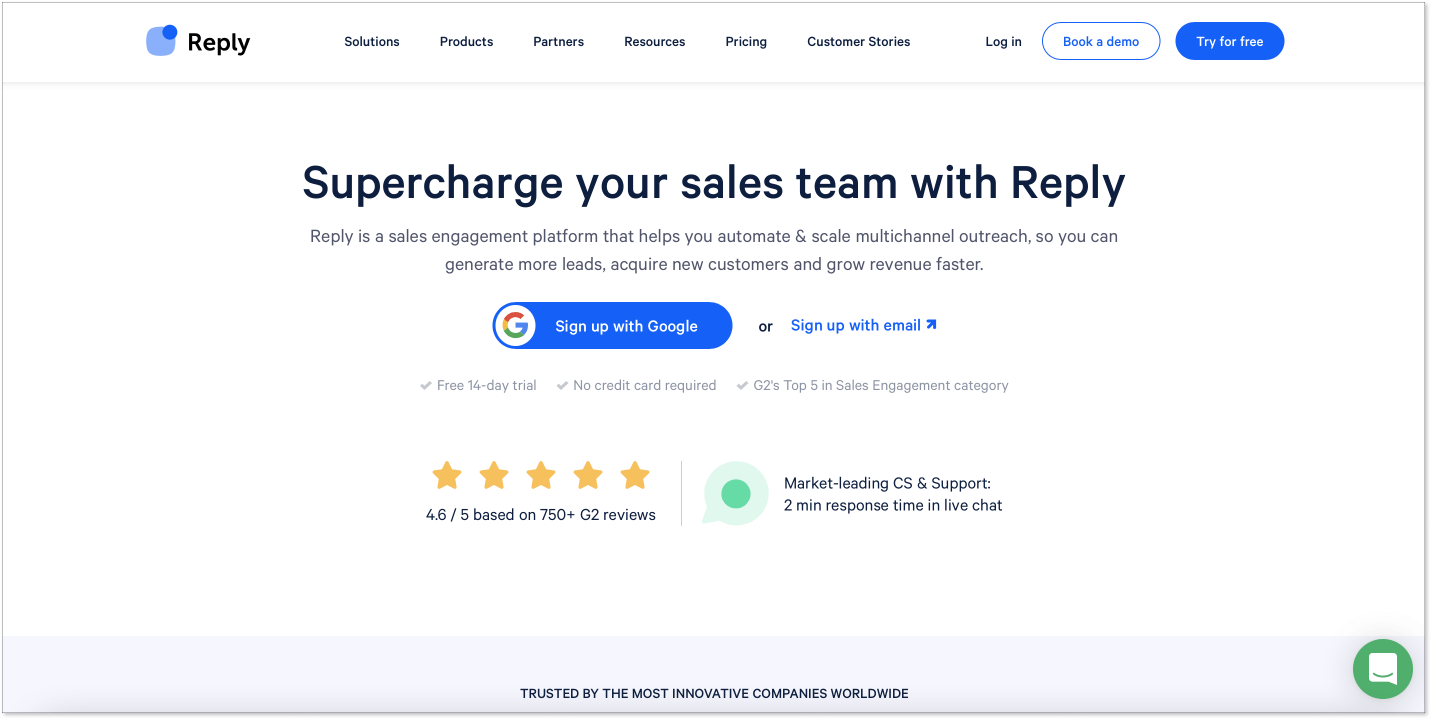This screenshot has width=1431, height=719.
Task: Click the Reply logo icon
Action: (161, 41)
